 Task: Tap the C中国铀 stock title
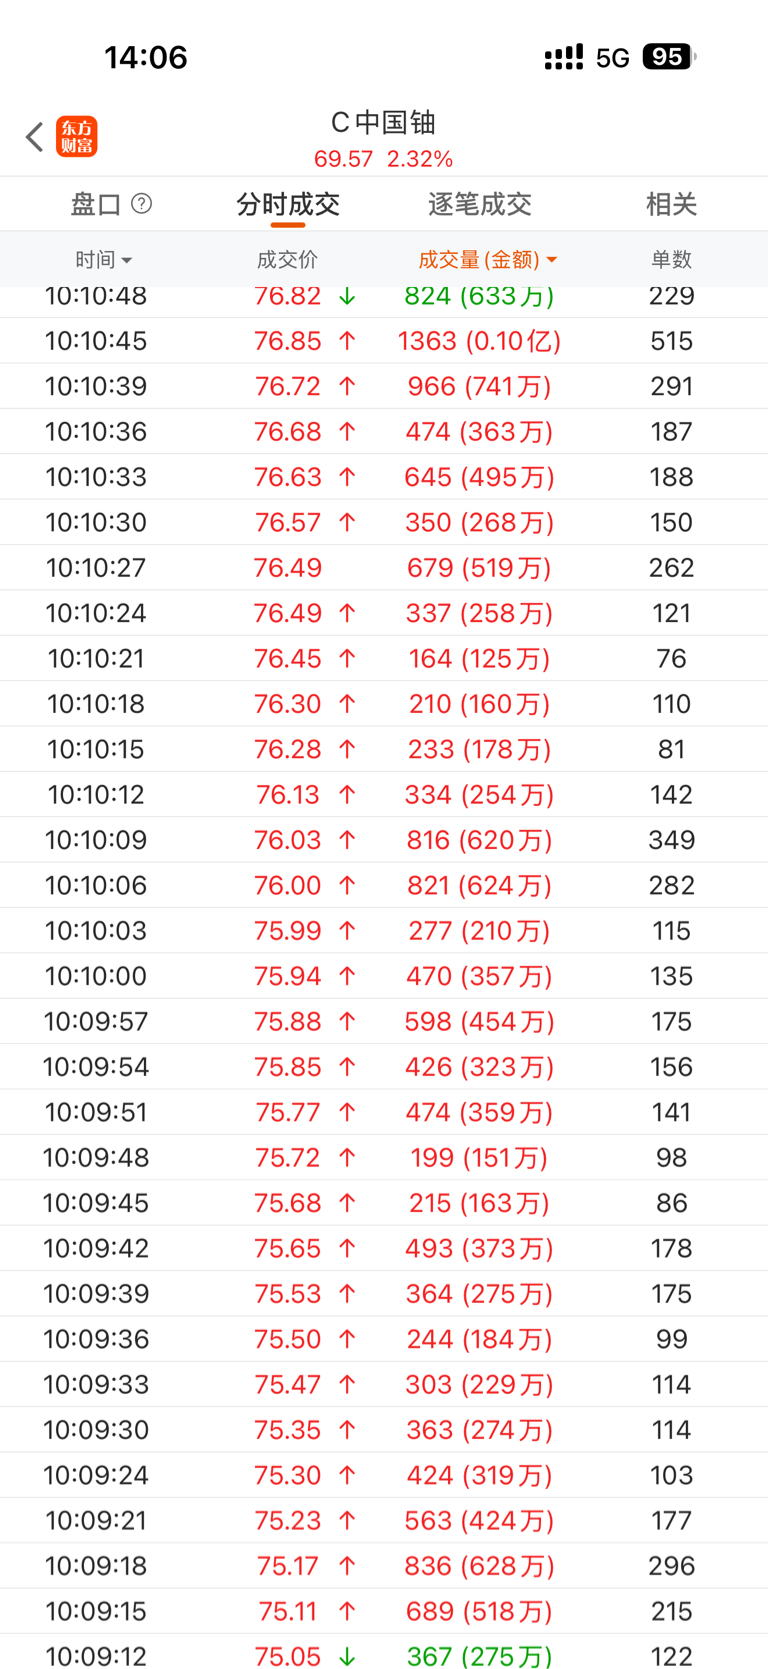pos(383,123)
